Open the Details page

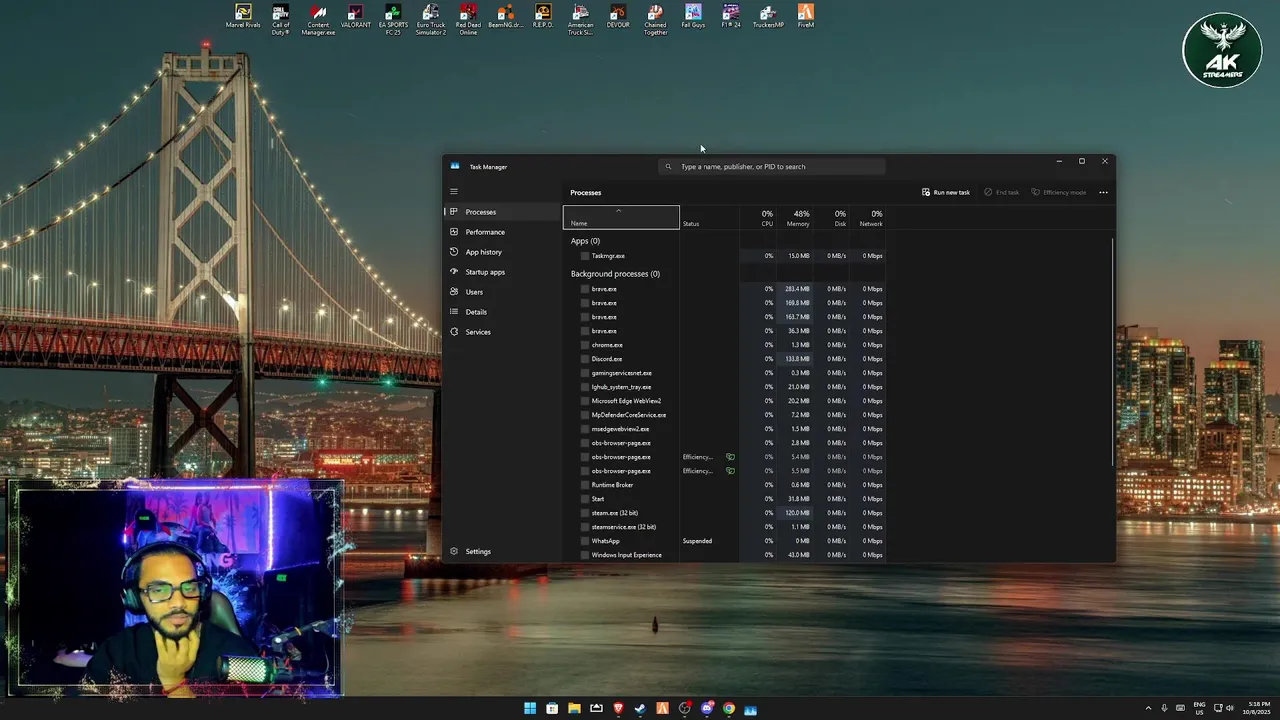coord(502,312)
